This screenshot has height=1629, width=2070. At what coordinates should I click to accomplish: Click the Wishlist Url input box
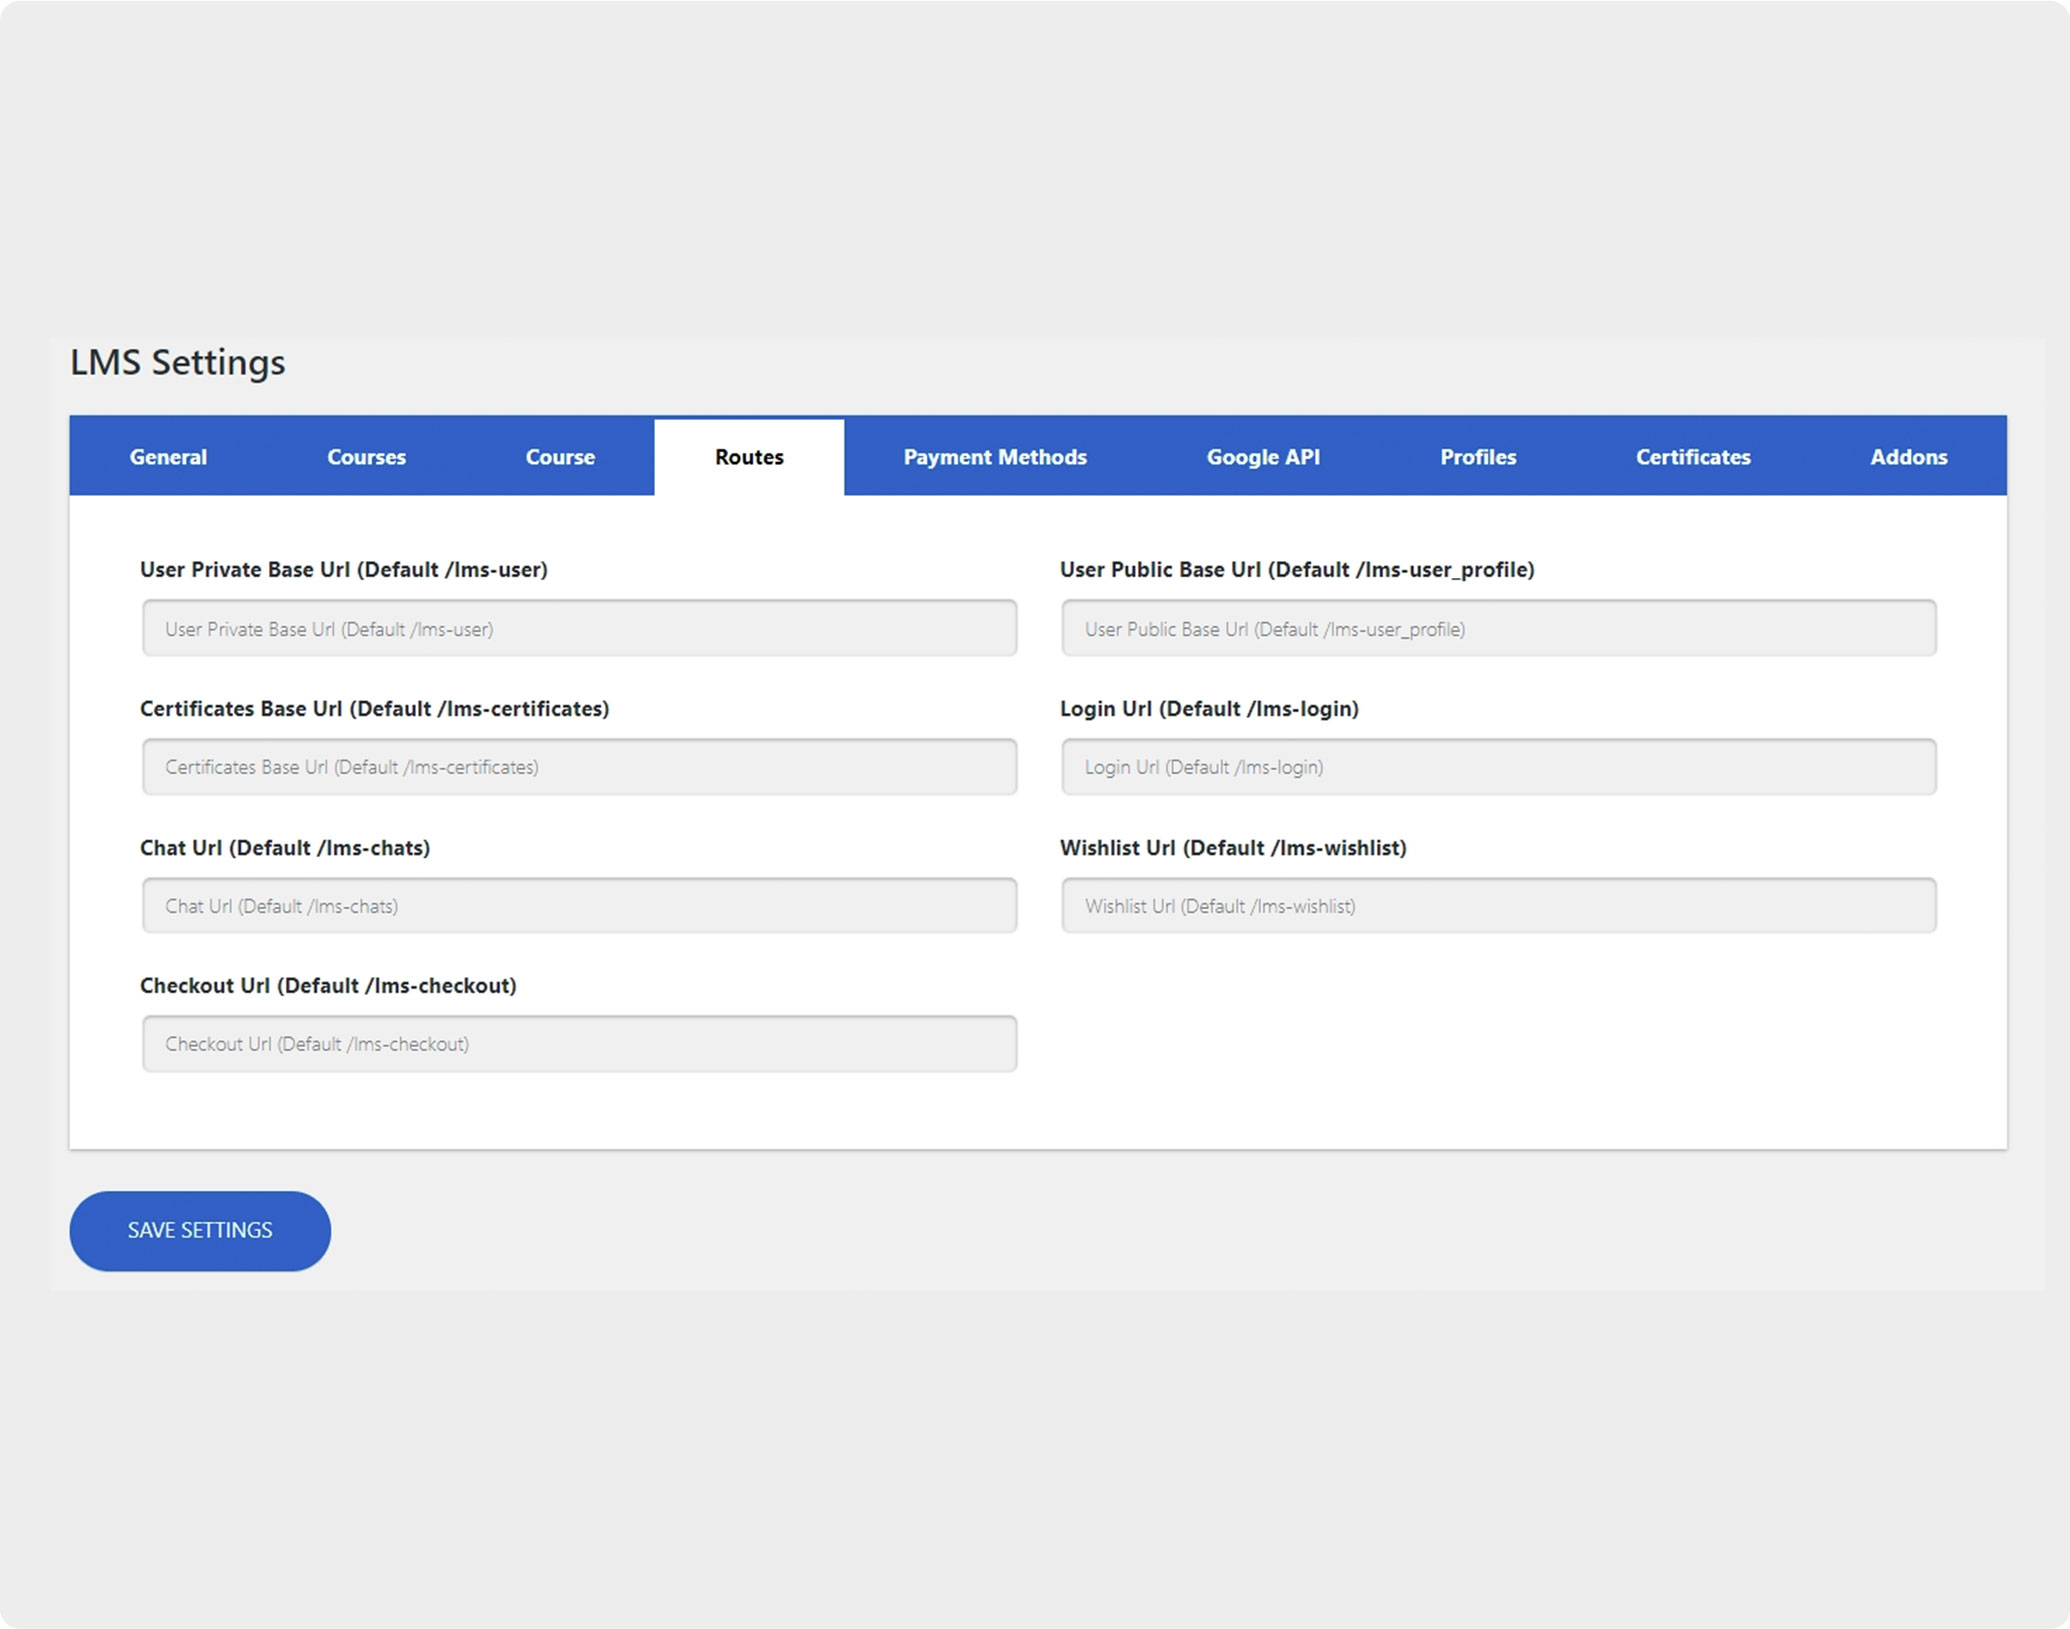pos(1498,906)
